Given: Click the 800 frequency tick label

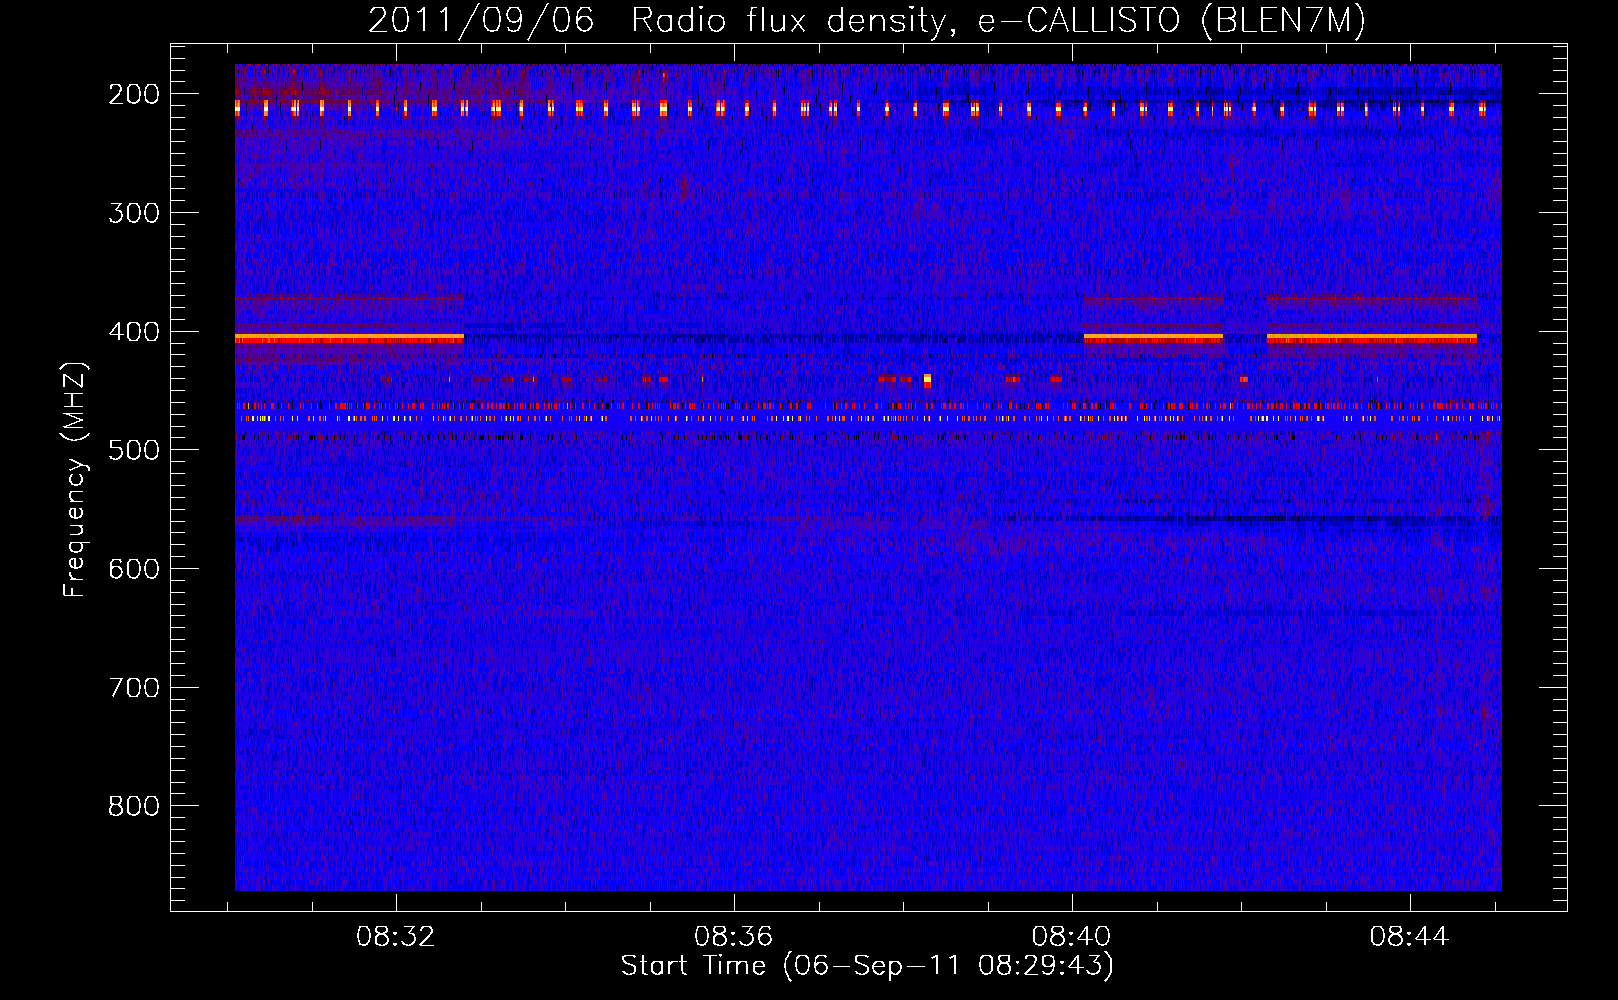Looking at the screenshot, I should tap(134, 806).
